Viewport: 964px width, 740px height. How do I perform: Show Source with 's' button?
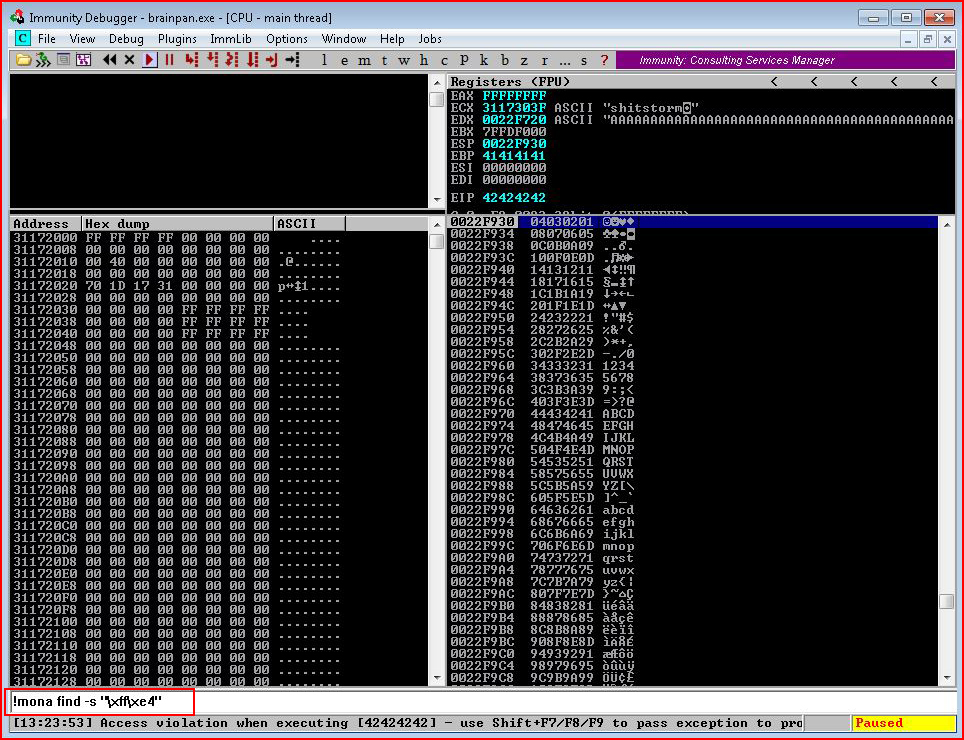point(584,60)
